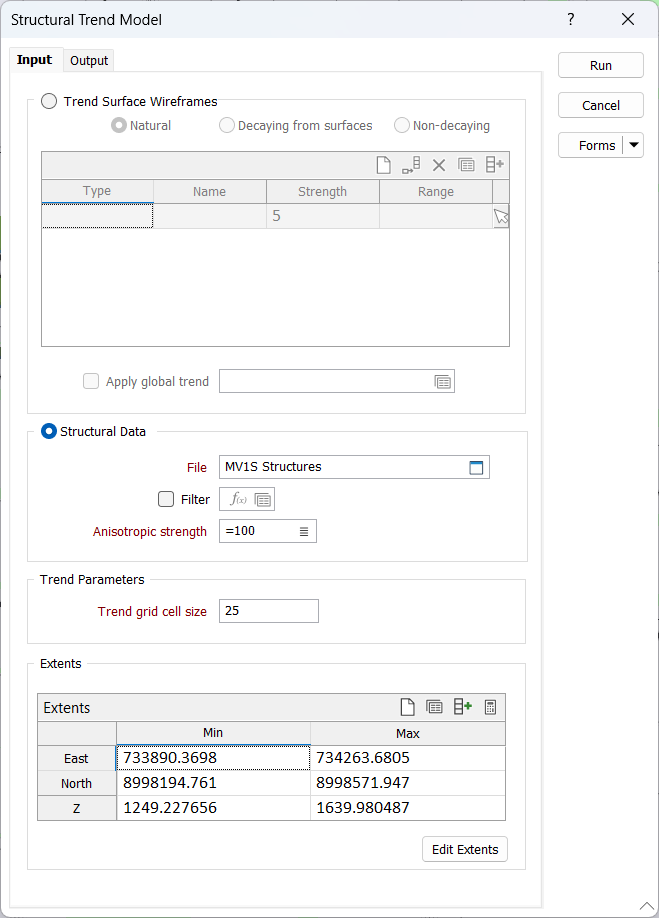This screenshot has height=918, width=659.
Task: Open the calculator icon in Extents toolbar
Action: pos(490,706)
